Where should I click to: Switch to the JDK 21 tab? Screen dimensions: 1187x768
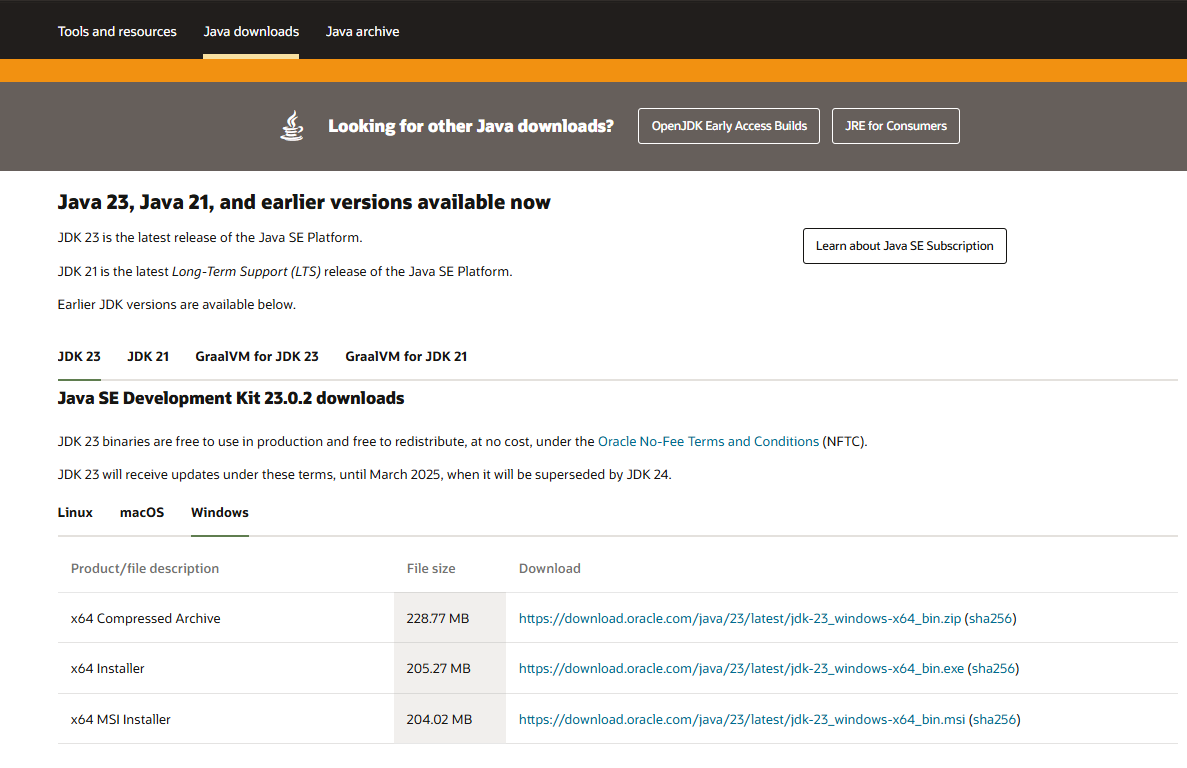click(148, 356)
